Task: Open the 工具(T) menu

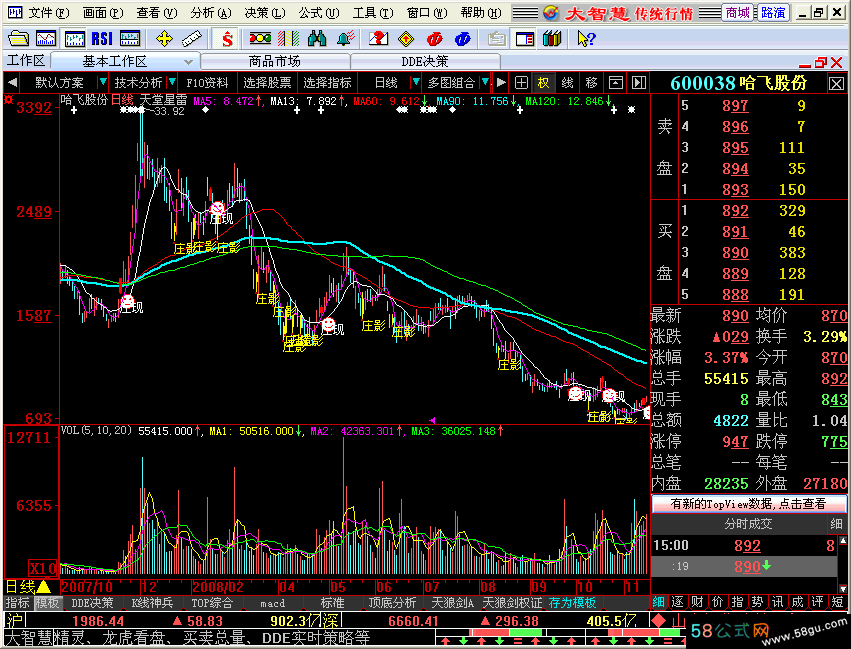Action: tap(373, 12)
